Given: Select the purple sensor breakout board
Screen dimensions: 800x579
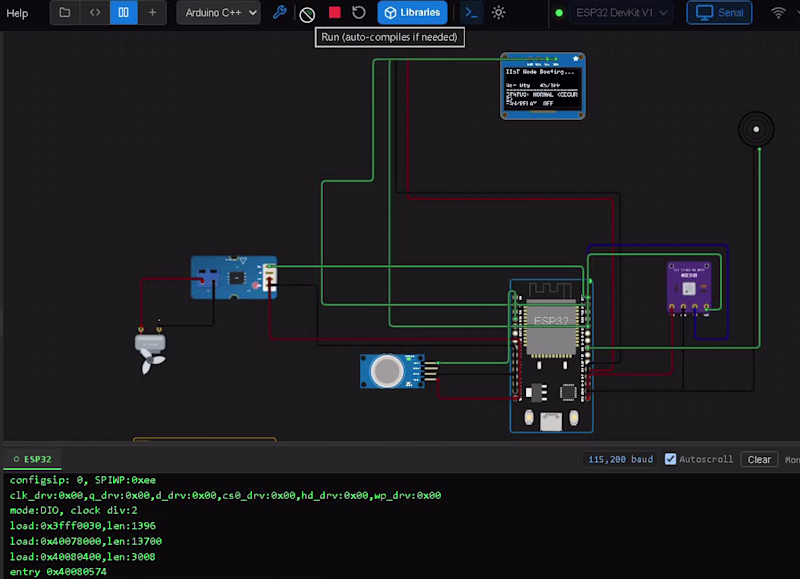Looking at the screenshot, I should [689, 287].
